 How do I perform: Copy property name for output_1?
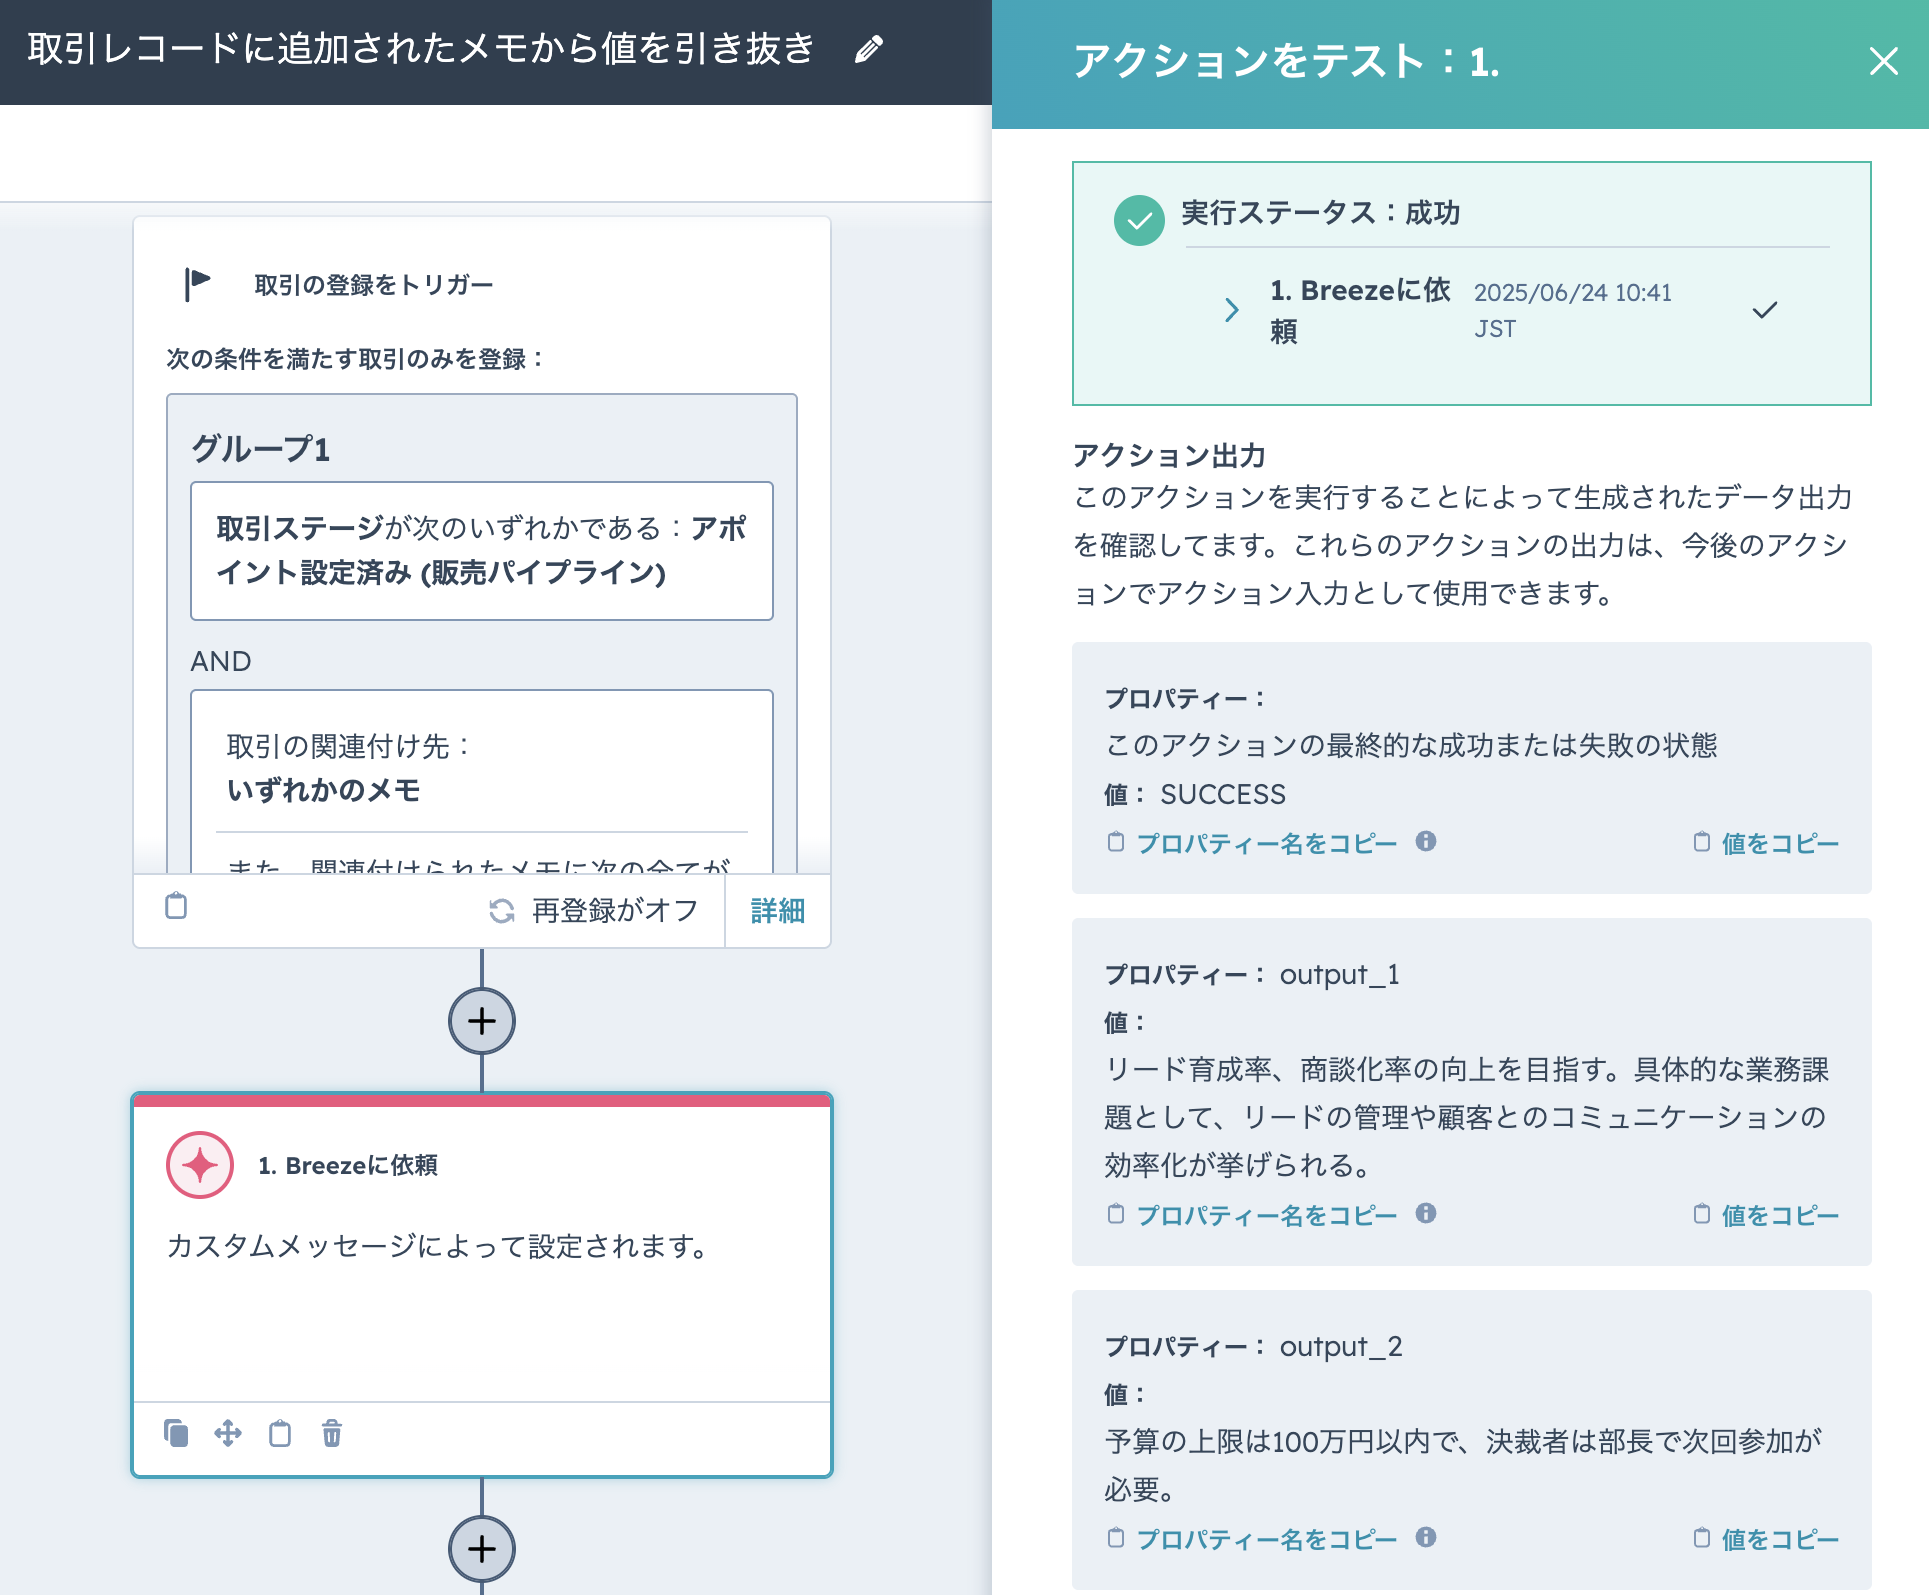(x=1266, y=1215)
